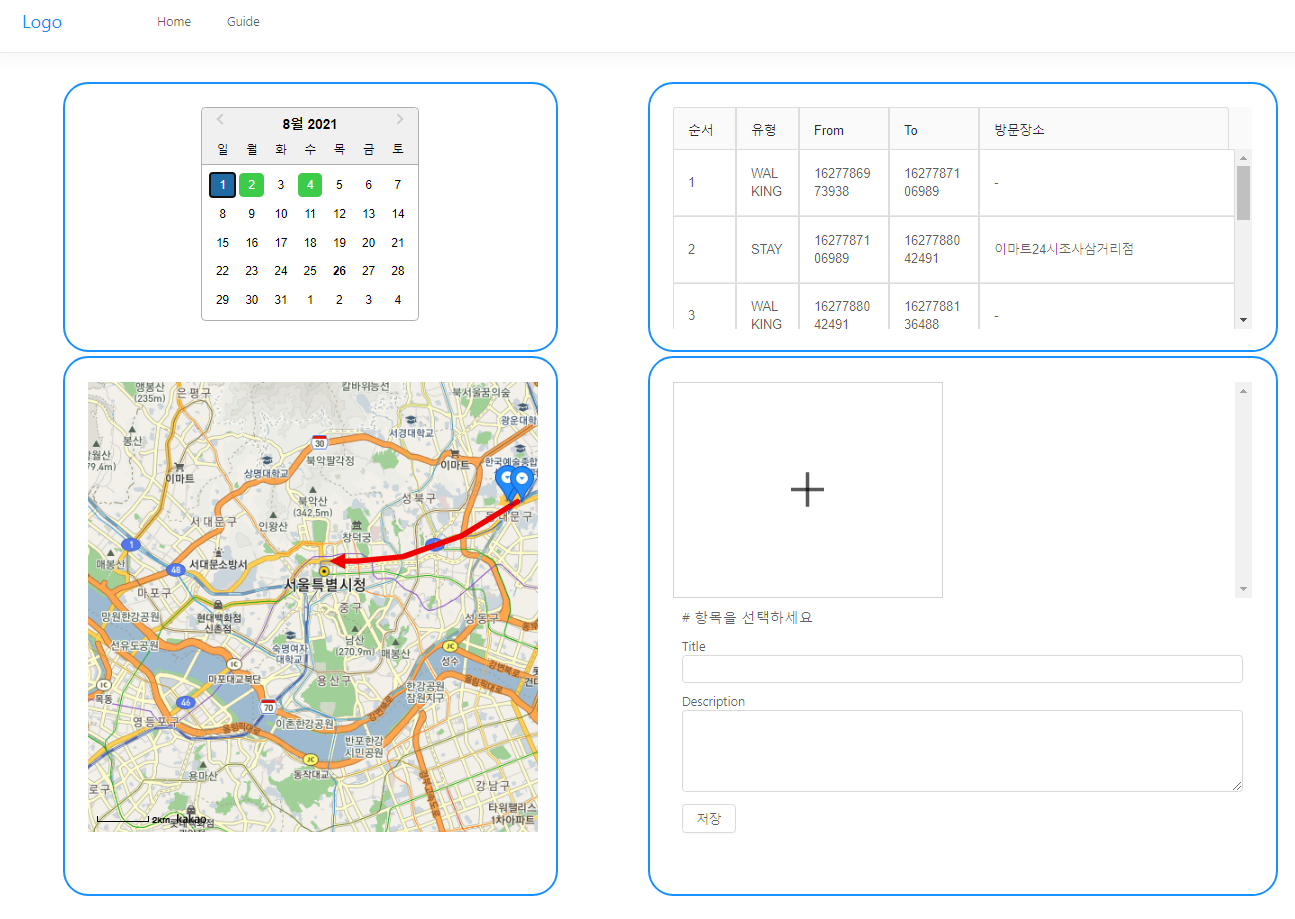Toggle the green highlighted date August 4
The height and width of the screenshot is (919, 1295).
(x=310, y=184)
